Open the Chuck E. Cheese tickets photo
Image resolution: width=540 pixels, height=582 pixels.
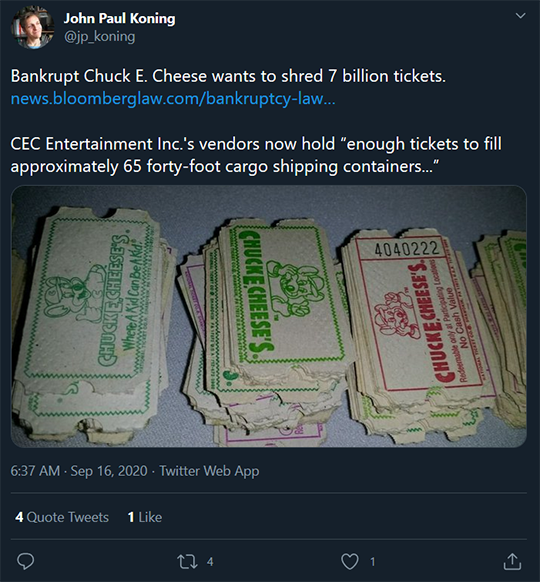tap(269, 316)
